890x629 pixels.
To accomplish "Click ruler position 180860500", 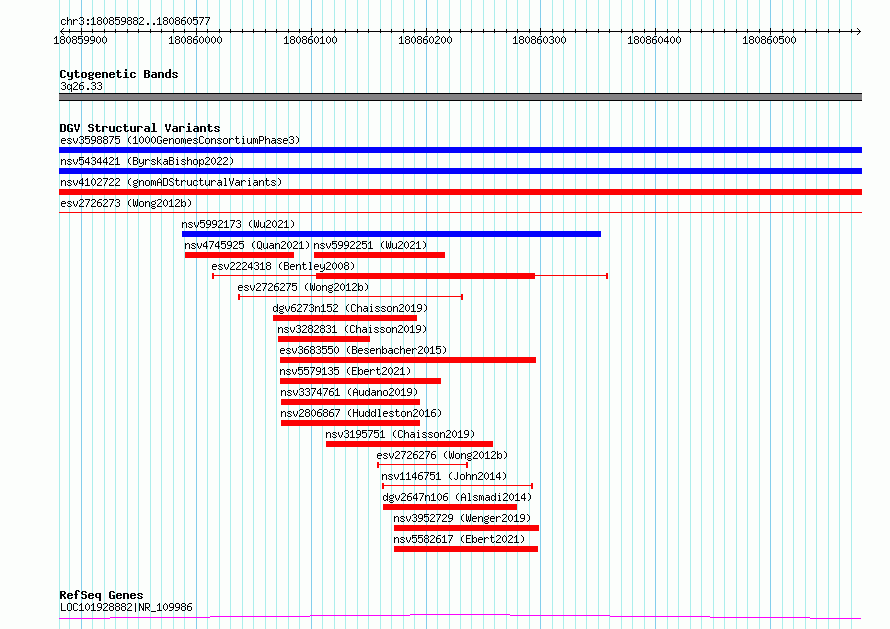I will tap(769, 40).
